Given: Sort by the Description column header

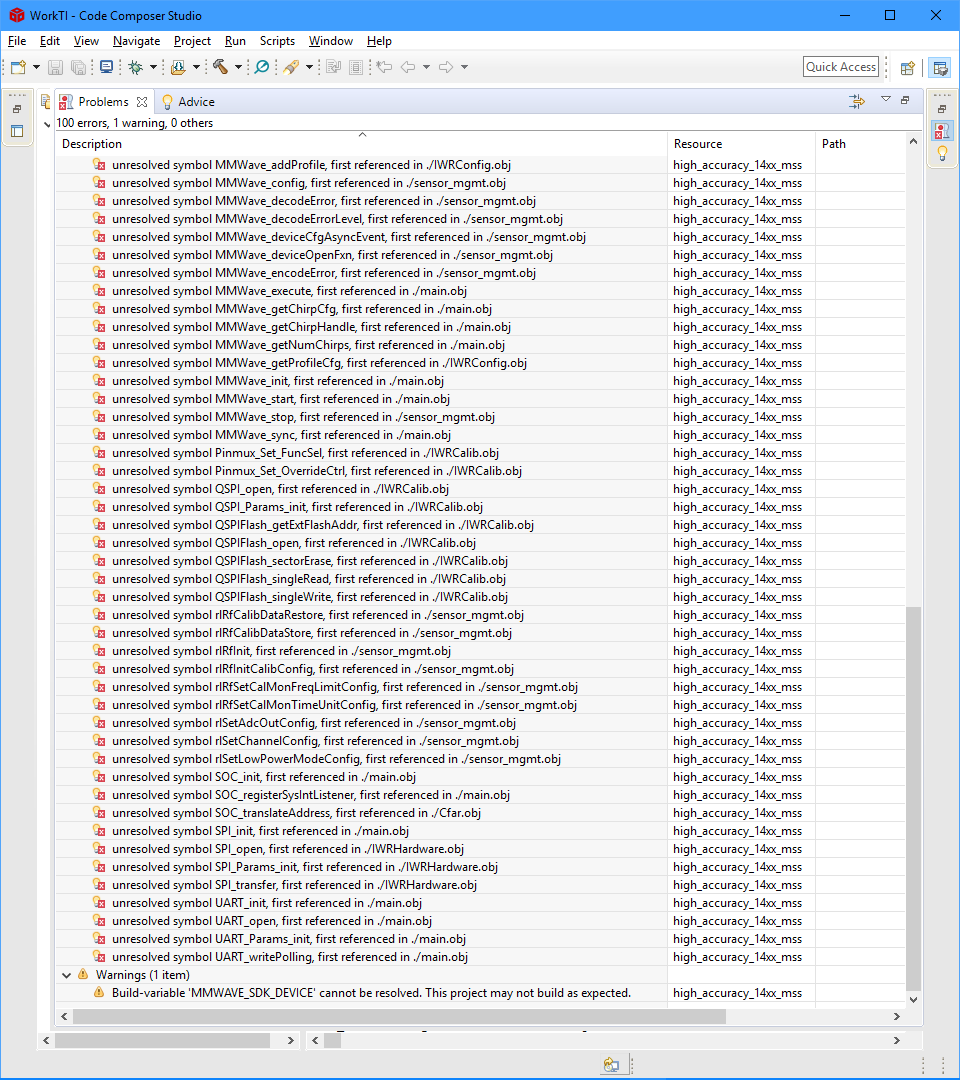Looking at the screenshot, I should pyautogui.click(x=361, y=144).
